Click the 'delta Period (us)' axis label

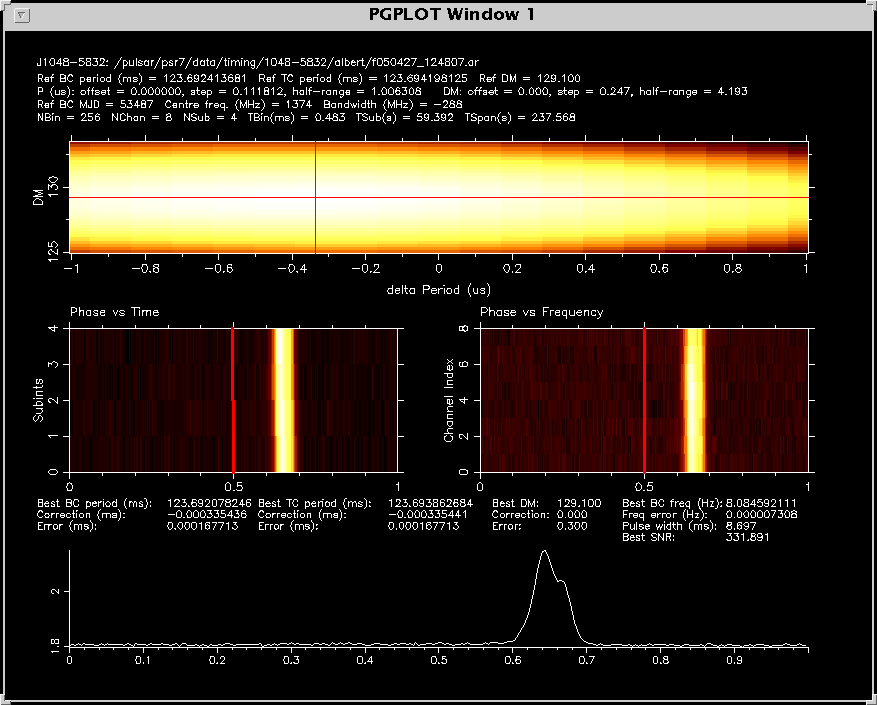[x=438, y=289]
